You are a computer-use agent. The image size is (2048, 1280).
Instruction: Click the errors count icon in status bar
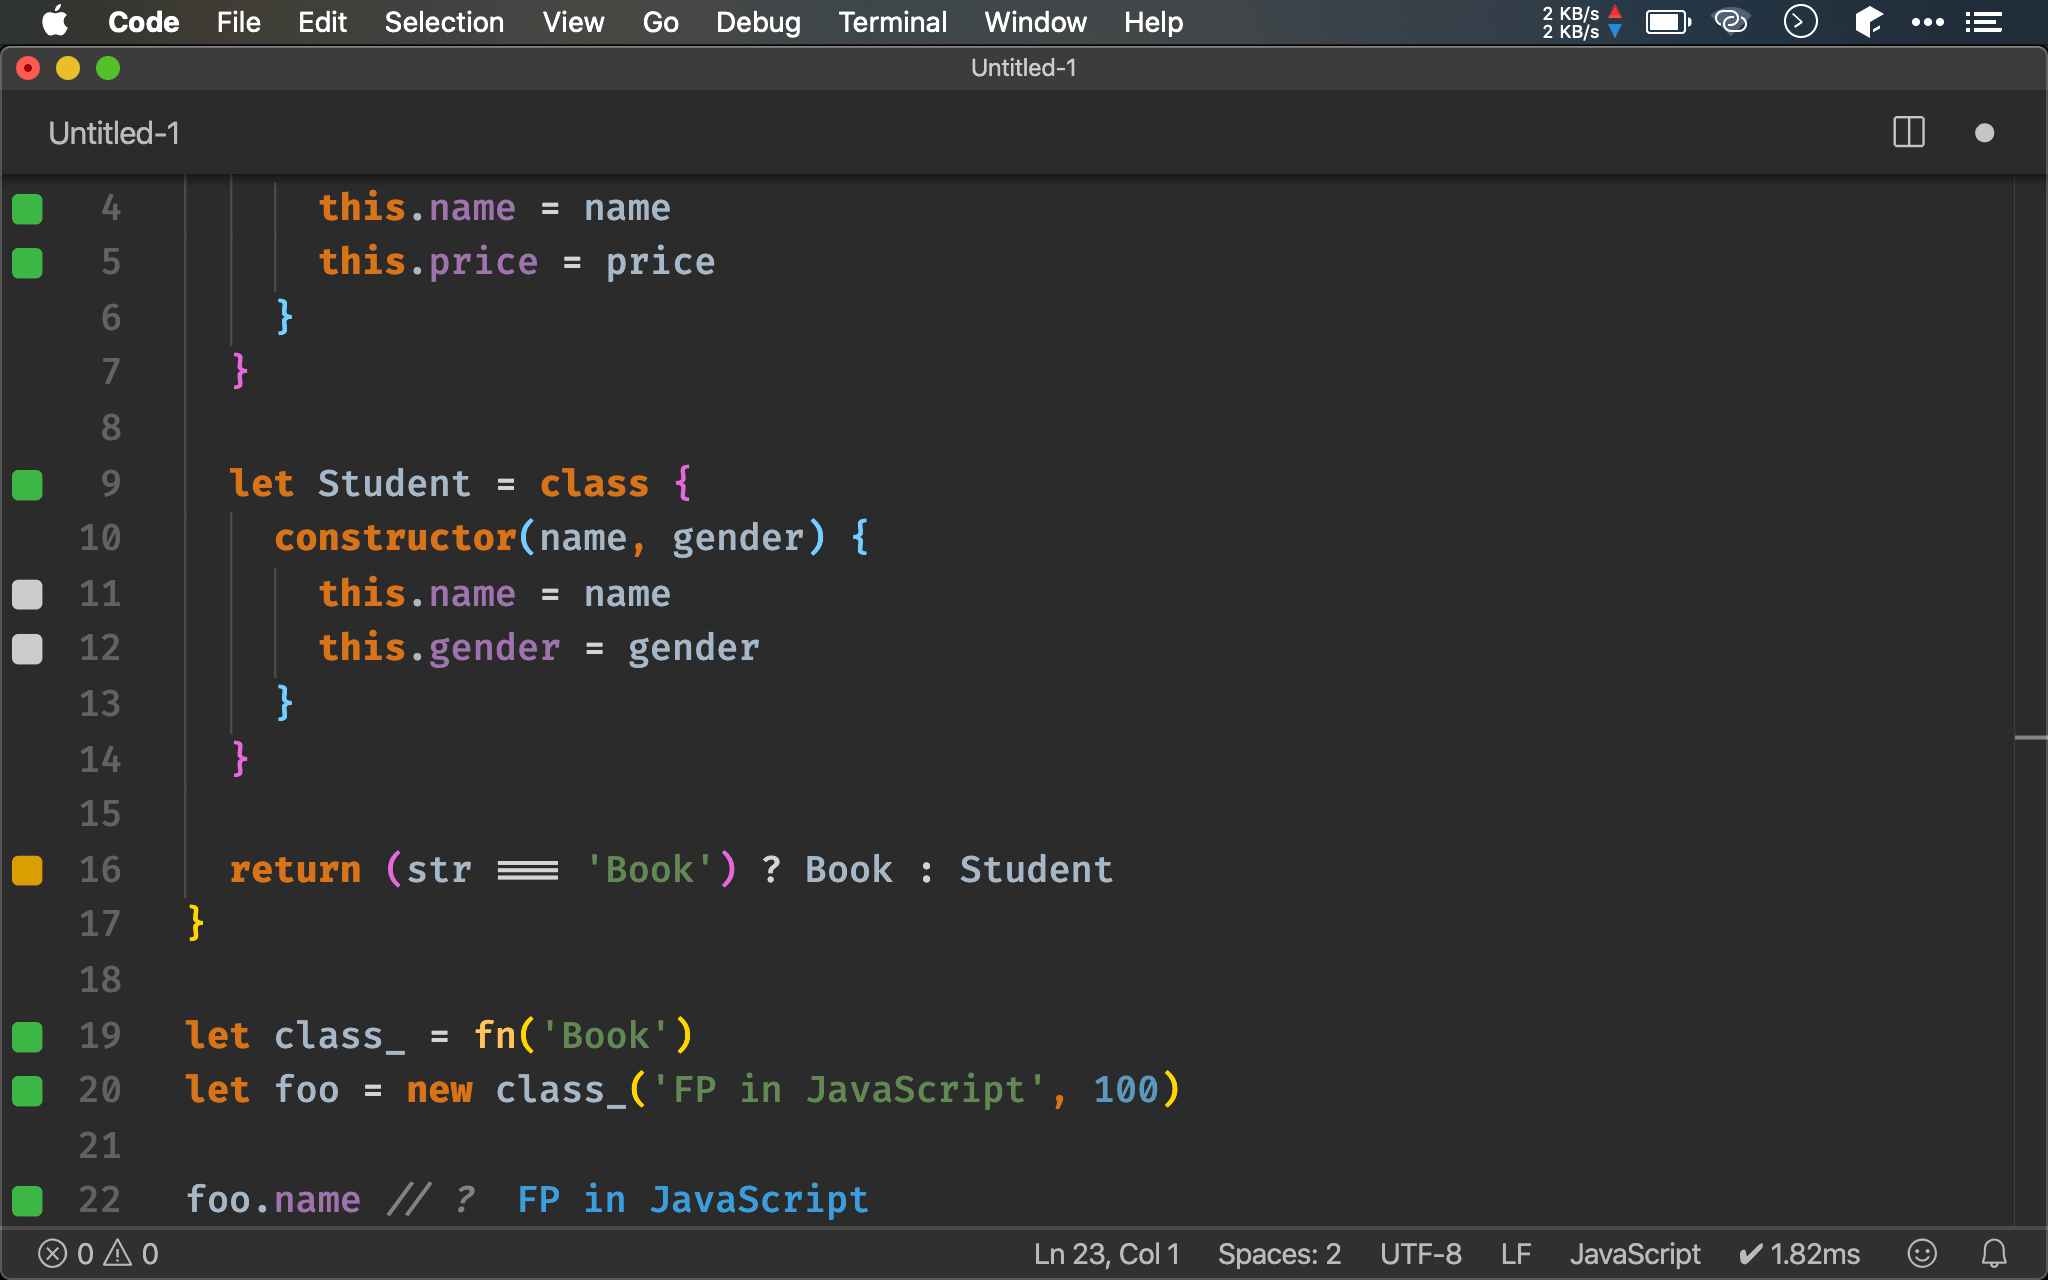53,1253
